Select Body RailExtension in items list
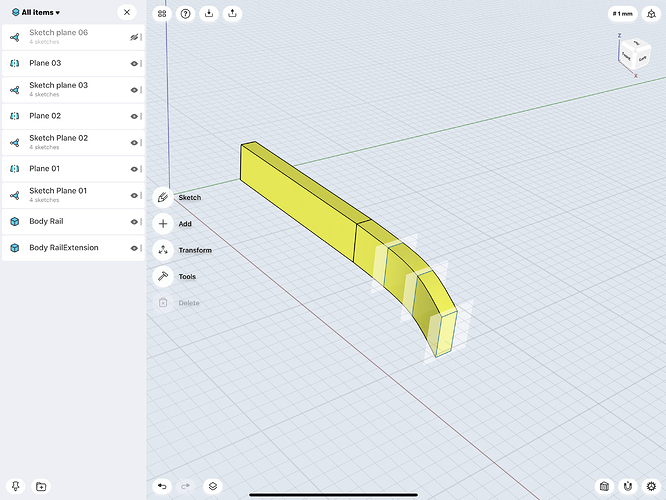666x500 pixels. point(73,248)
